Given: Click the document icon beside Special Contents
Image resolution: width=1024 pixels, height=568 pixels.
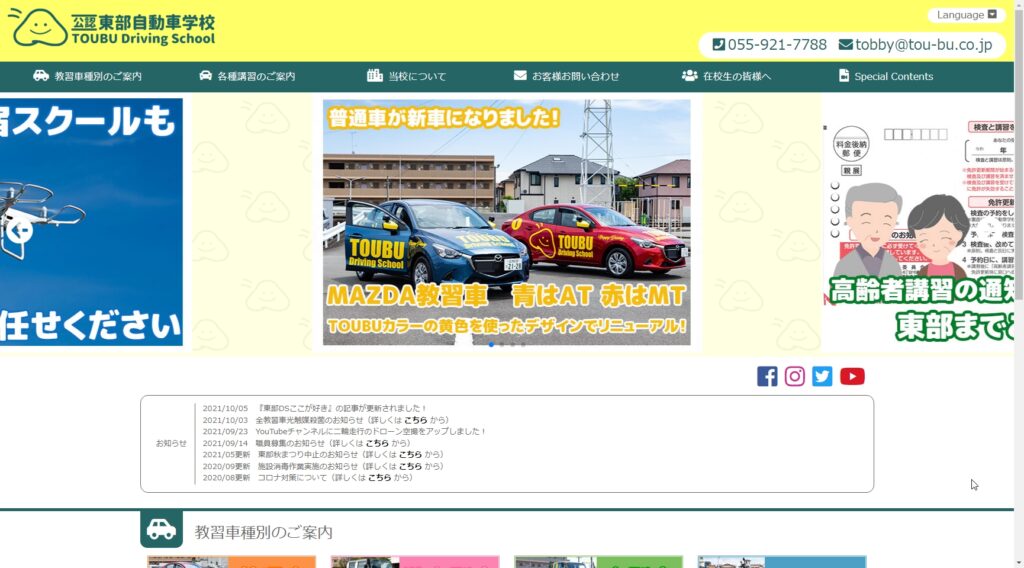Looking at the screenshot, I should coord(844,76).
